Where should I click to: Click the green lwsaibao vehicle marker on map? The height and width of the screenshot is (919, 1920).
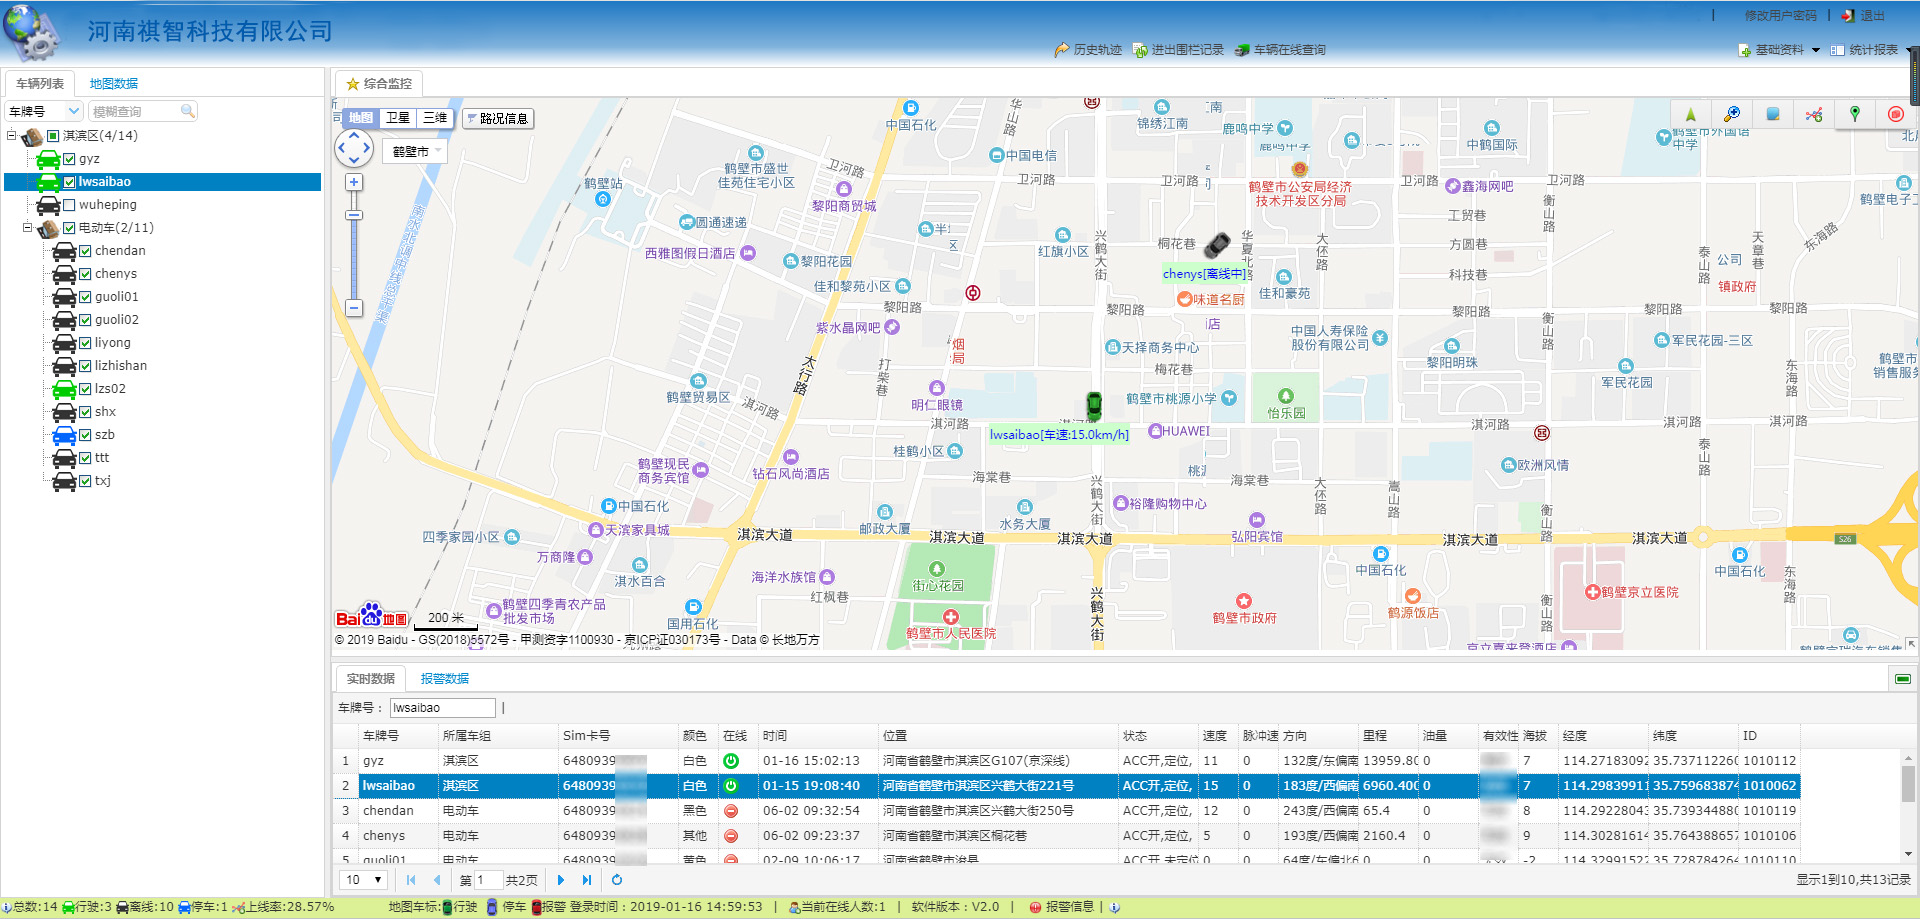tap(1094, 406)
